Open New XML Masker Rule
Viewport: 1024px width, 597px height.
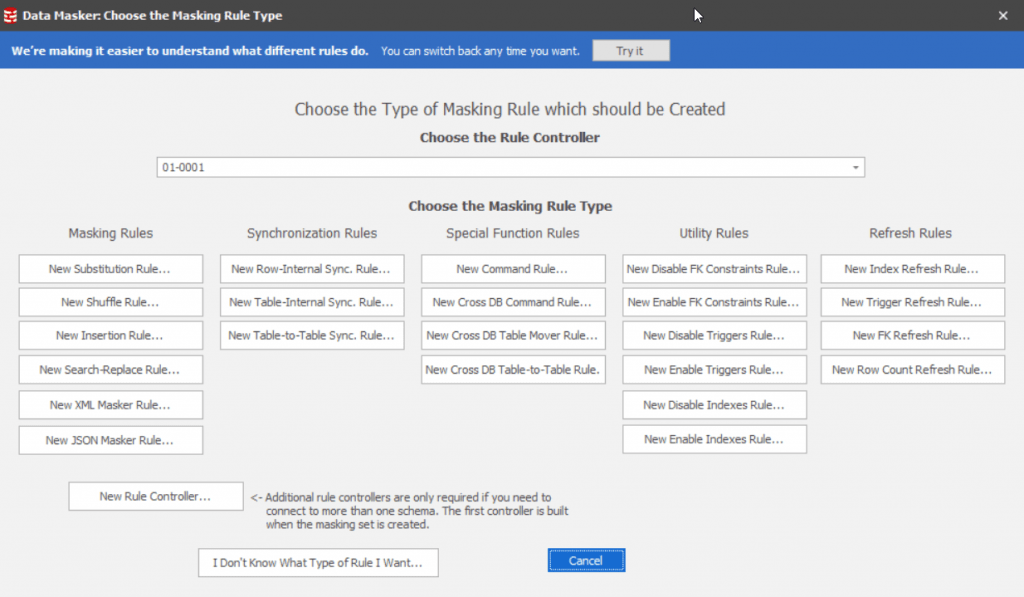point(110,405)
